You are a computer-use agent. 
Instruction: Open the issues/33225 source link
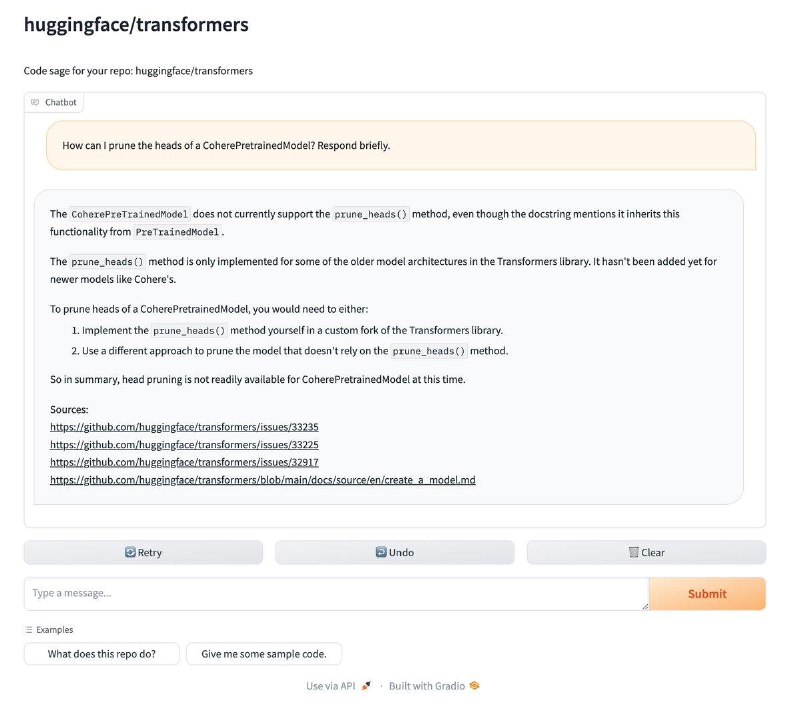tap(184, 445)
